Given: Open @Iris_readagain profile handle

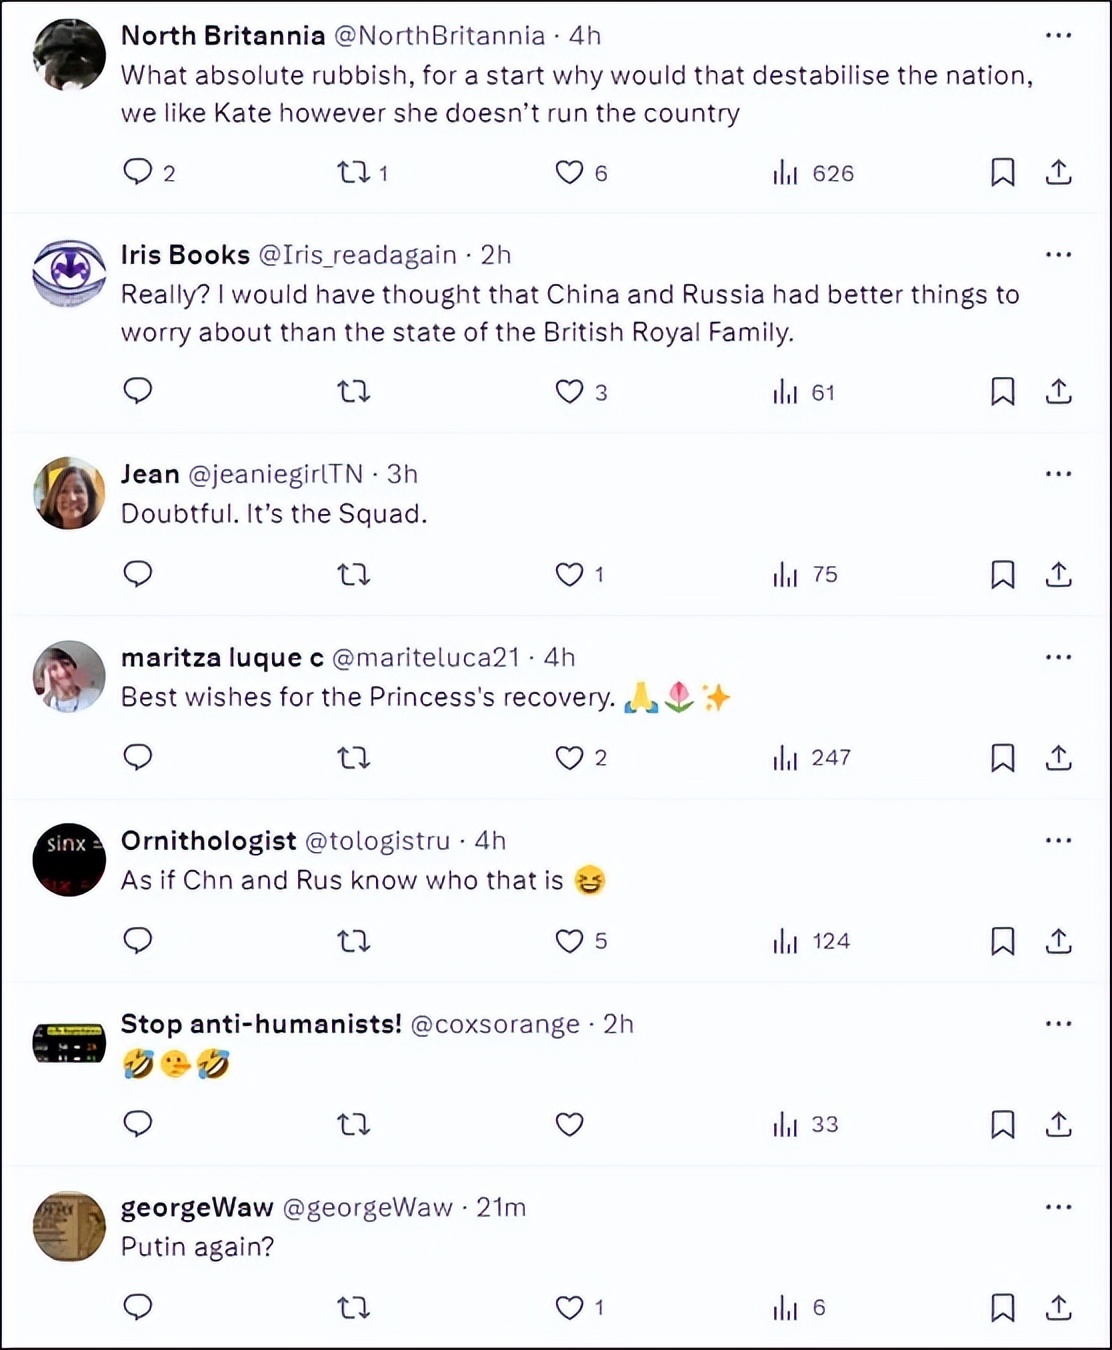Looking at the screenshot, I should [x=357, y=255].
